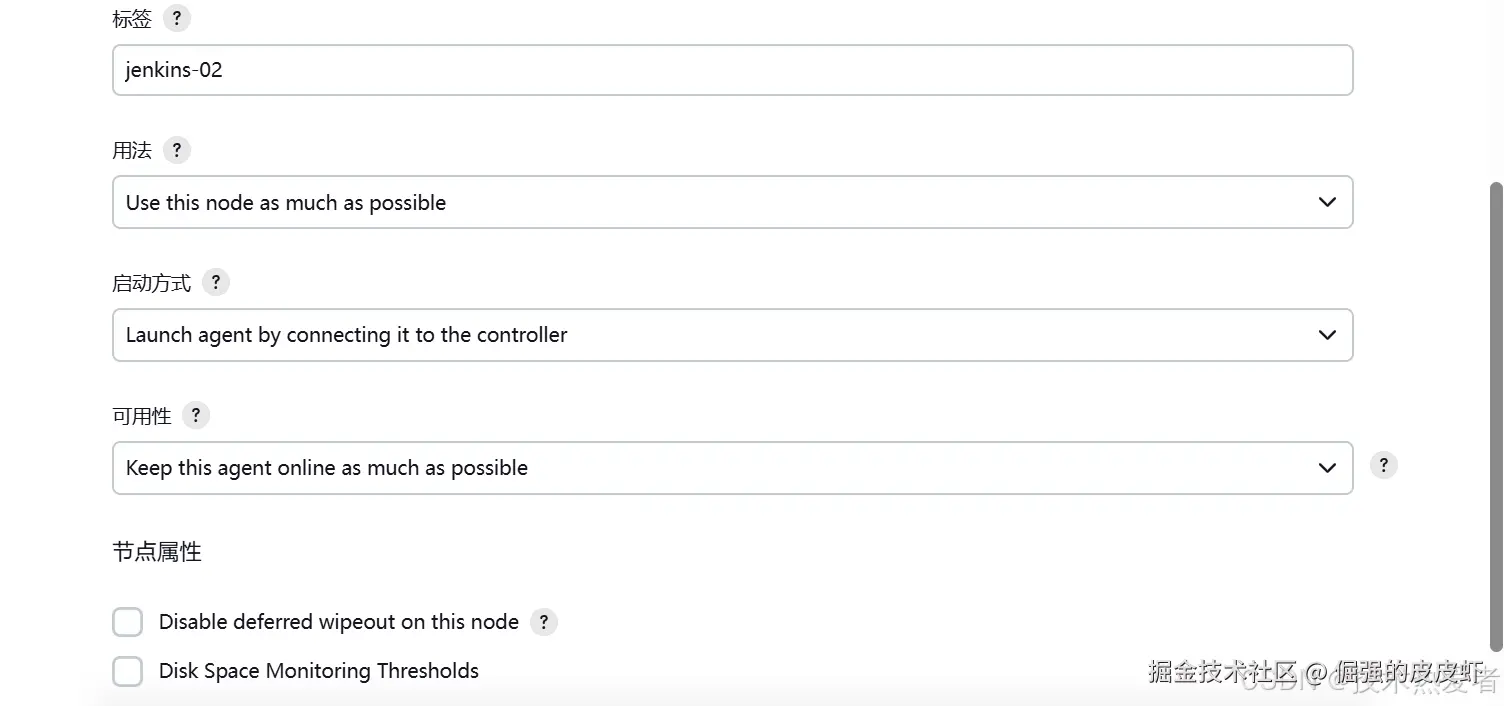Image resolution: width=1504 pixels, height=706 pixels.
Task: Click the 节点属性 section heading
Action: coord(157,552)
